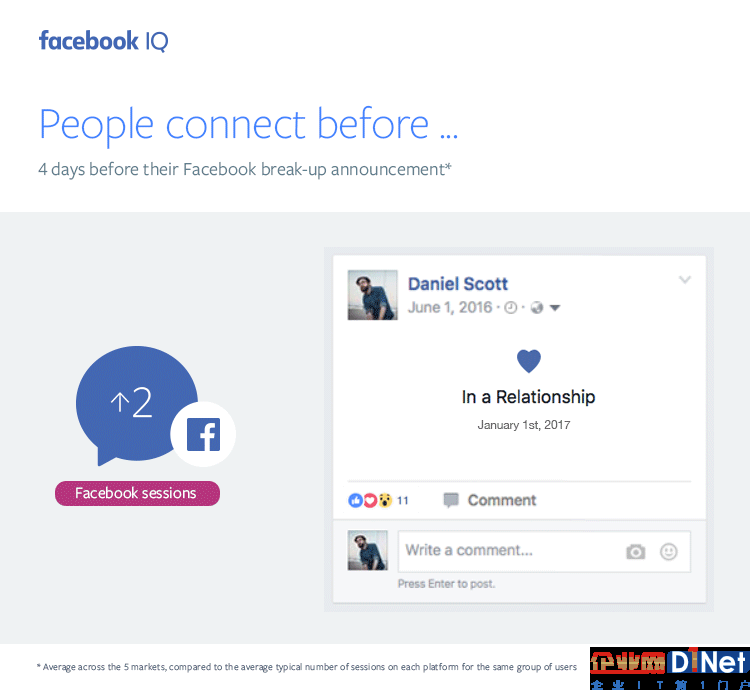Screen dimensions: 750x690
Task: Click the Wow face reaction icon
Action: 385,500
